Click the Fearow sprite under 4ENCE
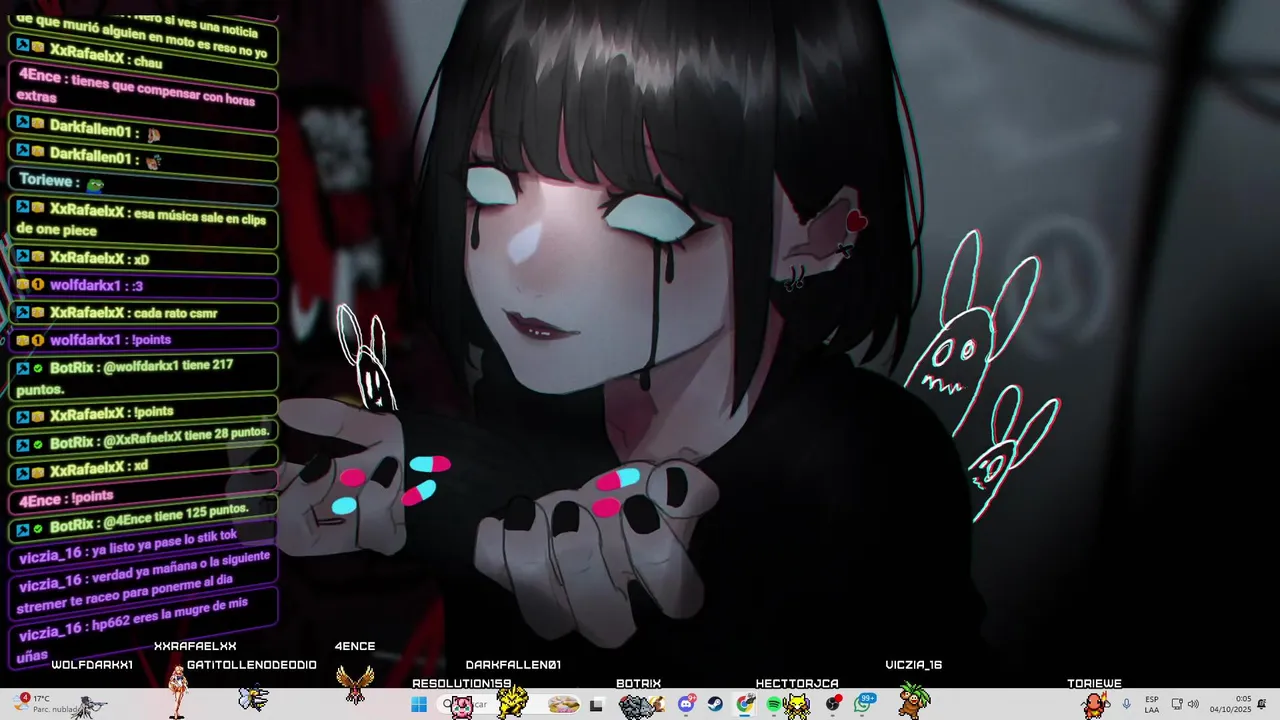This screenshot has height=720, width=1280. click(x=355, y=685)
